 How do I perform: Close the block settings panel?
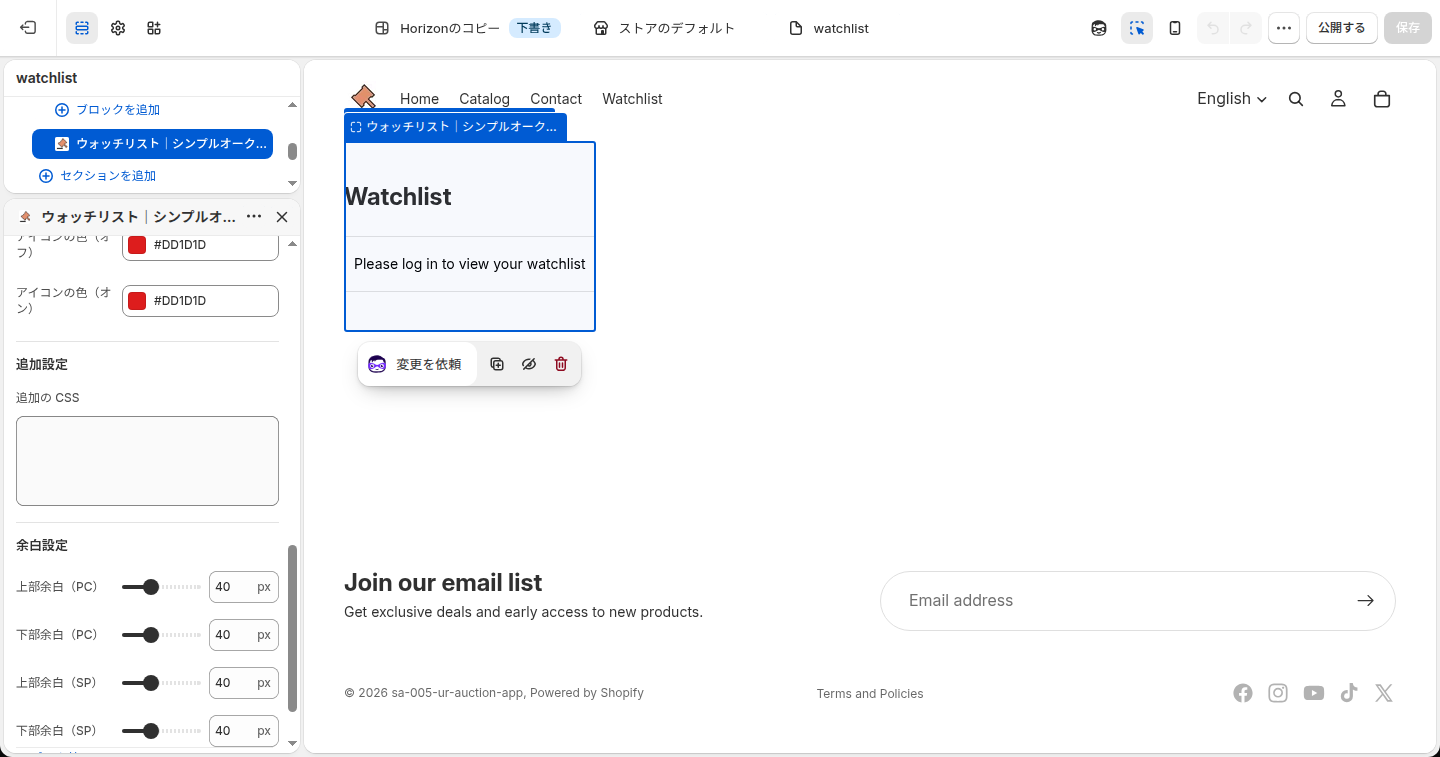click(x=282, y=217)
